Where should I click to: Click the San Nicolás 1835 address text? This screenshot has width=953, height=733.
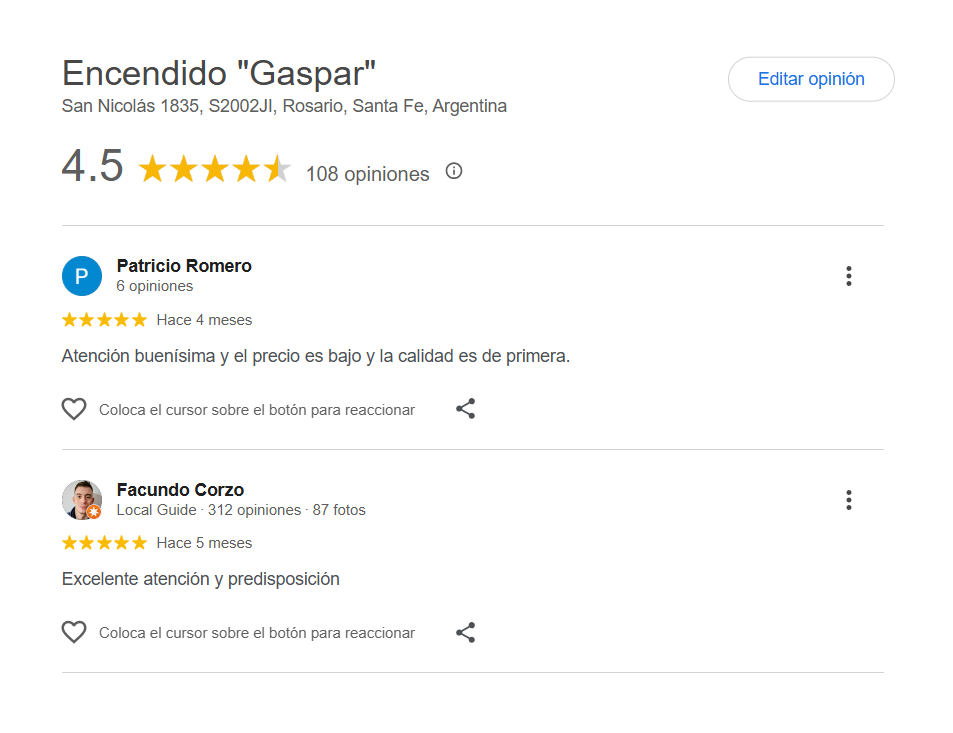(284, 106)
